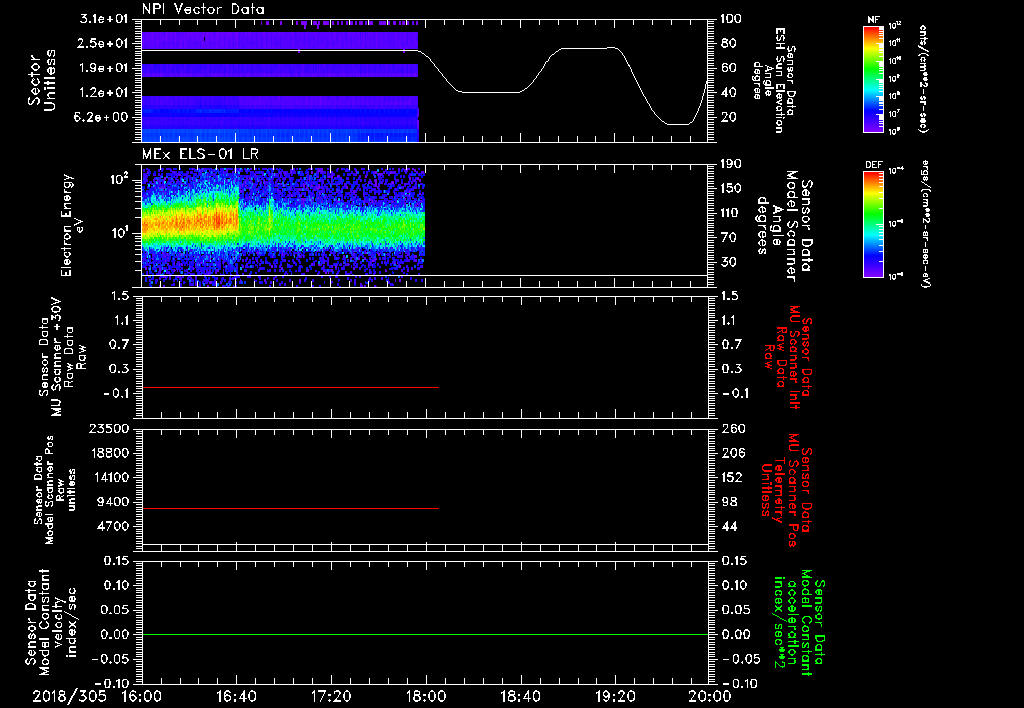Click the 23500 scanner position tick label
The height and width of the screenshot is (708, 1024).
click(x=108, y=429)
